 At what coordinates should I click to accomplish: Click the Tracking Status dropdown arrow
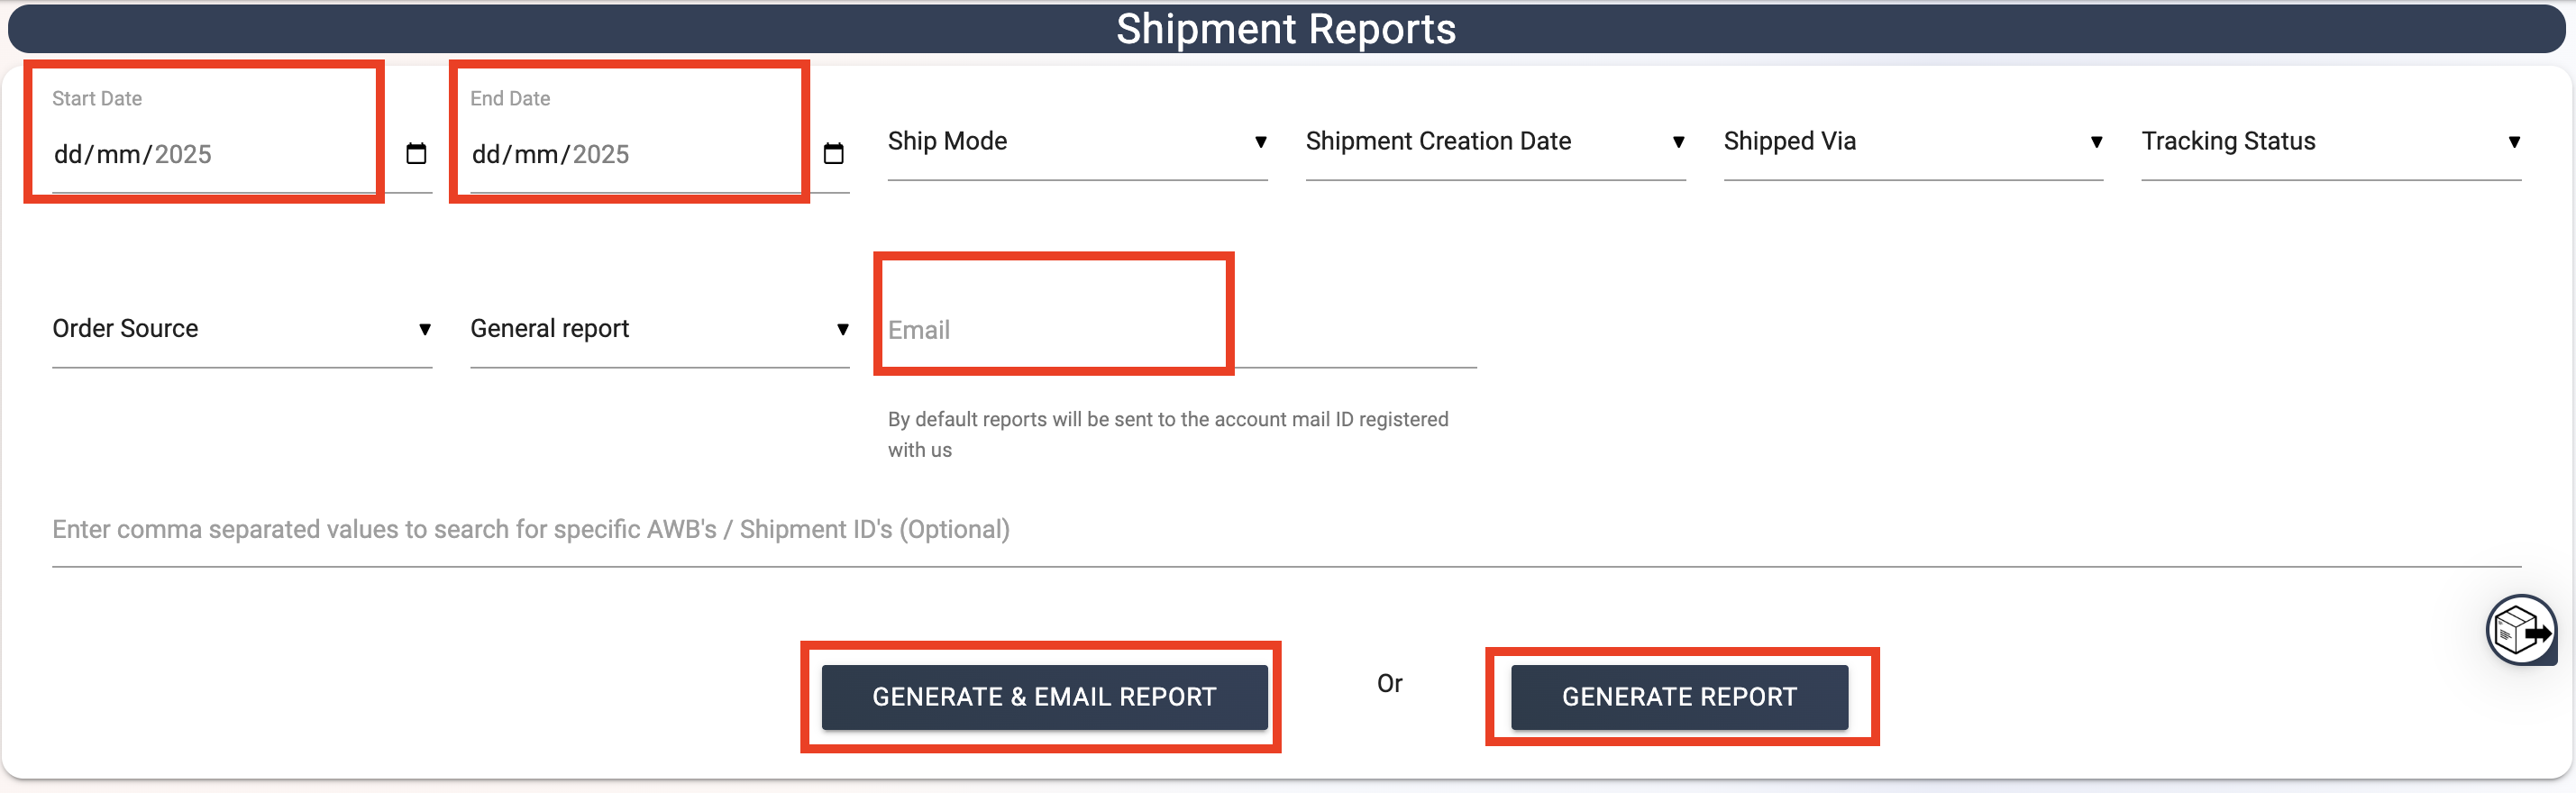tap(2513, 142)
